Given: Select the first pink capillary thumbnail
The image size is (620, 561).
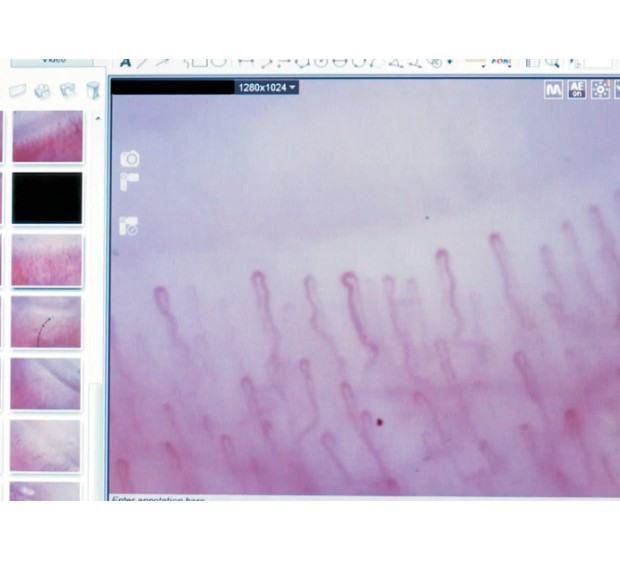Looking at the screenshot, I should tap(48, 136).
